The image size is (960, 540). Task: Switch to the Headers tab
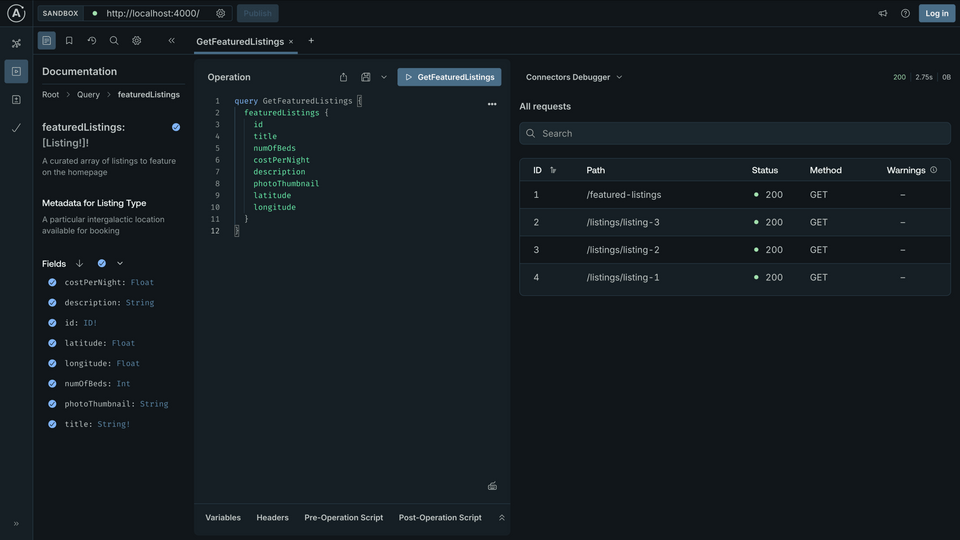[x=272, y=518]
